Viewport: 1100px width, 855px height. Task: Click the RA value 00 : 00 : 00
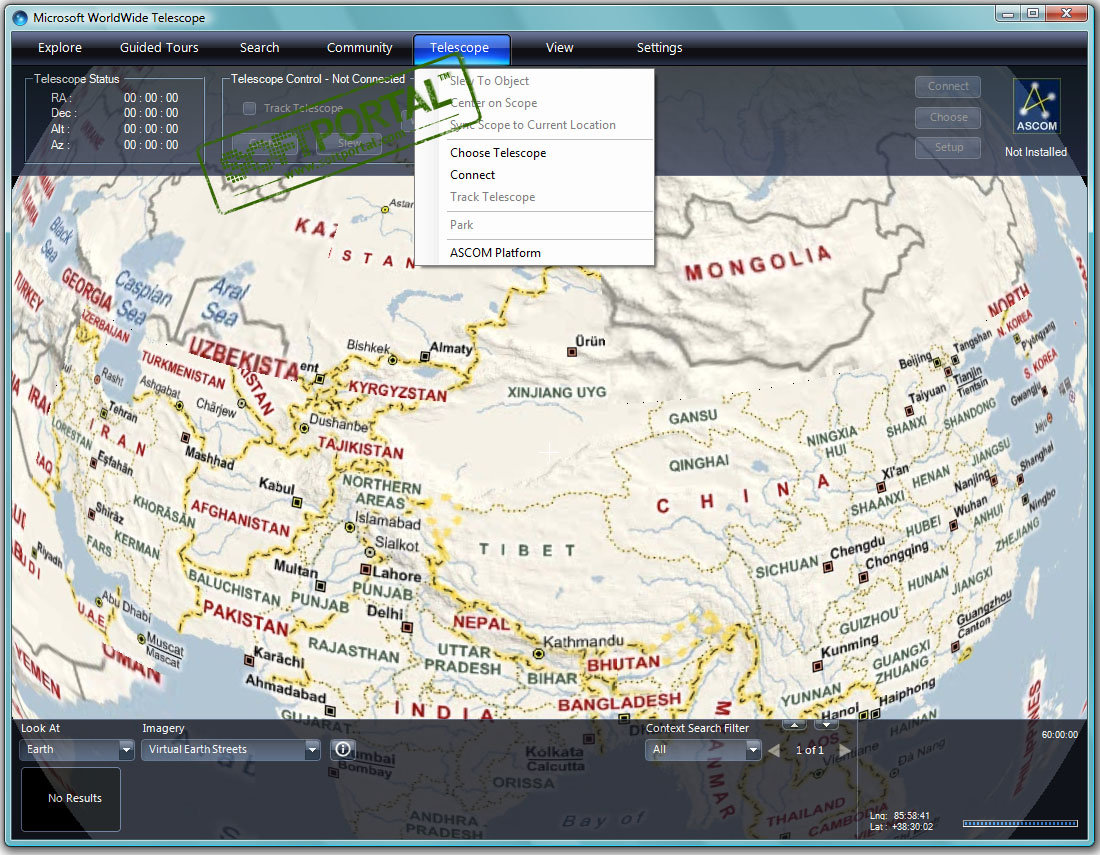coord(151,97)
